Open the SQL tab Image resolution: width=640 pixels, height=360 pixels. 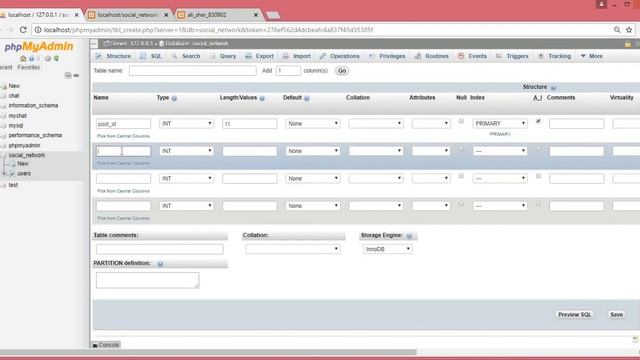(x=151, y=56)
